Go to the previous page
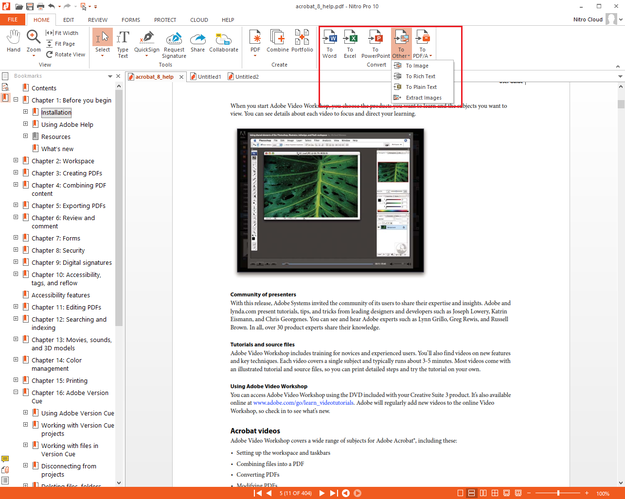 pos(269,493)
